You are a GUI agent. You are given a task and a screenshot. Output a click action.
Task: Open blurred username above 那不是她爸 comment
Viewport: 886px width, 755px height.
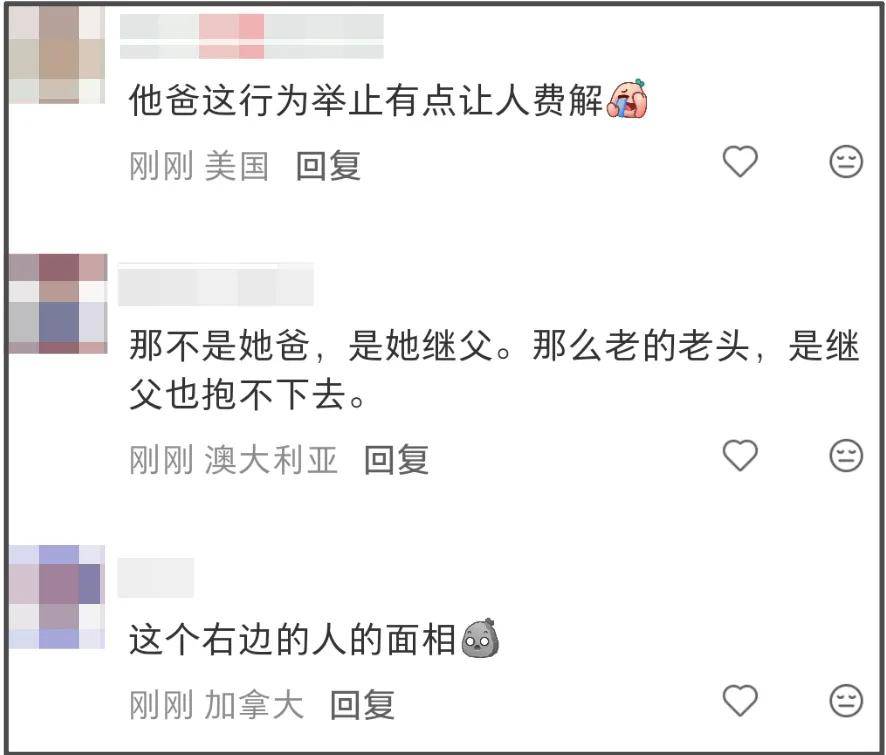coord(216,285)
